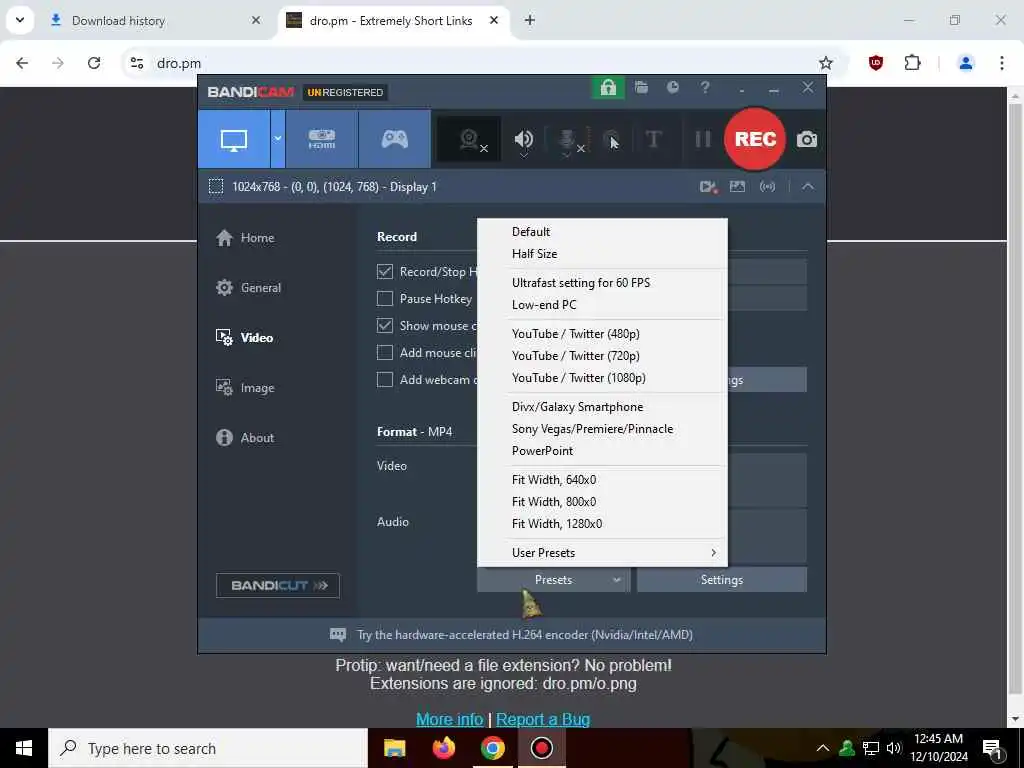
Task: Click the audio-only recording icon
Action: pos(767,187)
